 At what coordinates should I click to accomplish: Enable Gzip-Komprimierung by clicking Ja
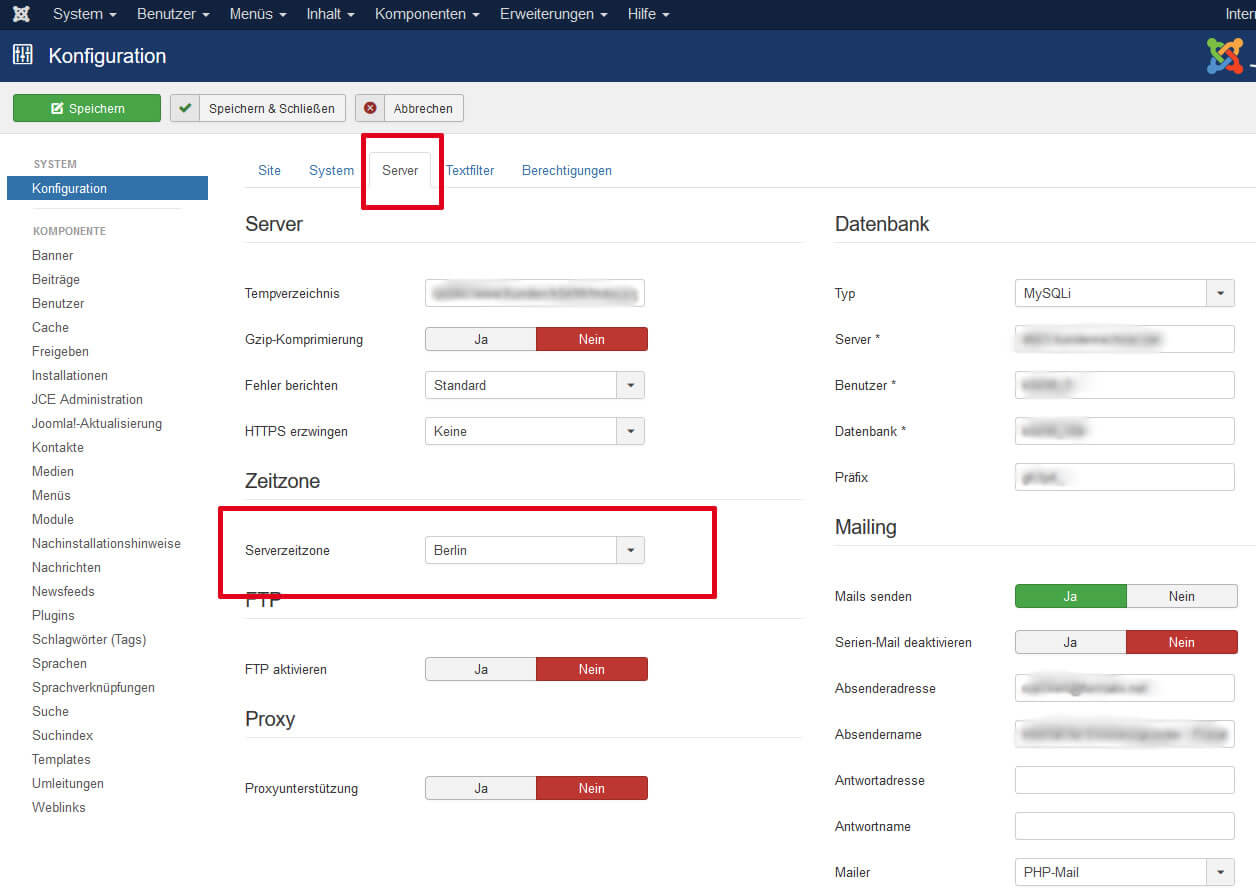click(480, 339)
